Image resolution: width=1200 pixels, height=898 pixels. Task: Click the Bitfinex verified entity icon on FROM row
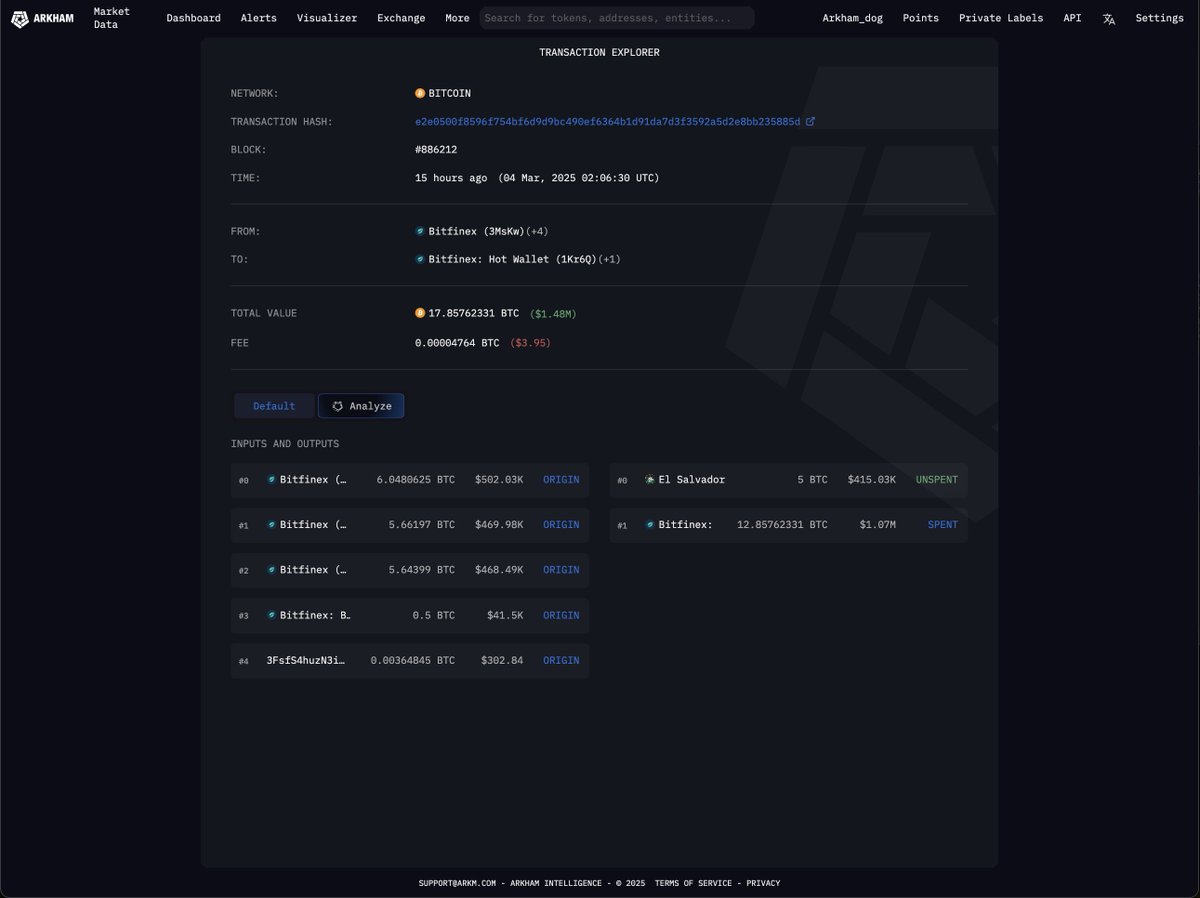click(x=420, y=230)
